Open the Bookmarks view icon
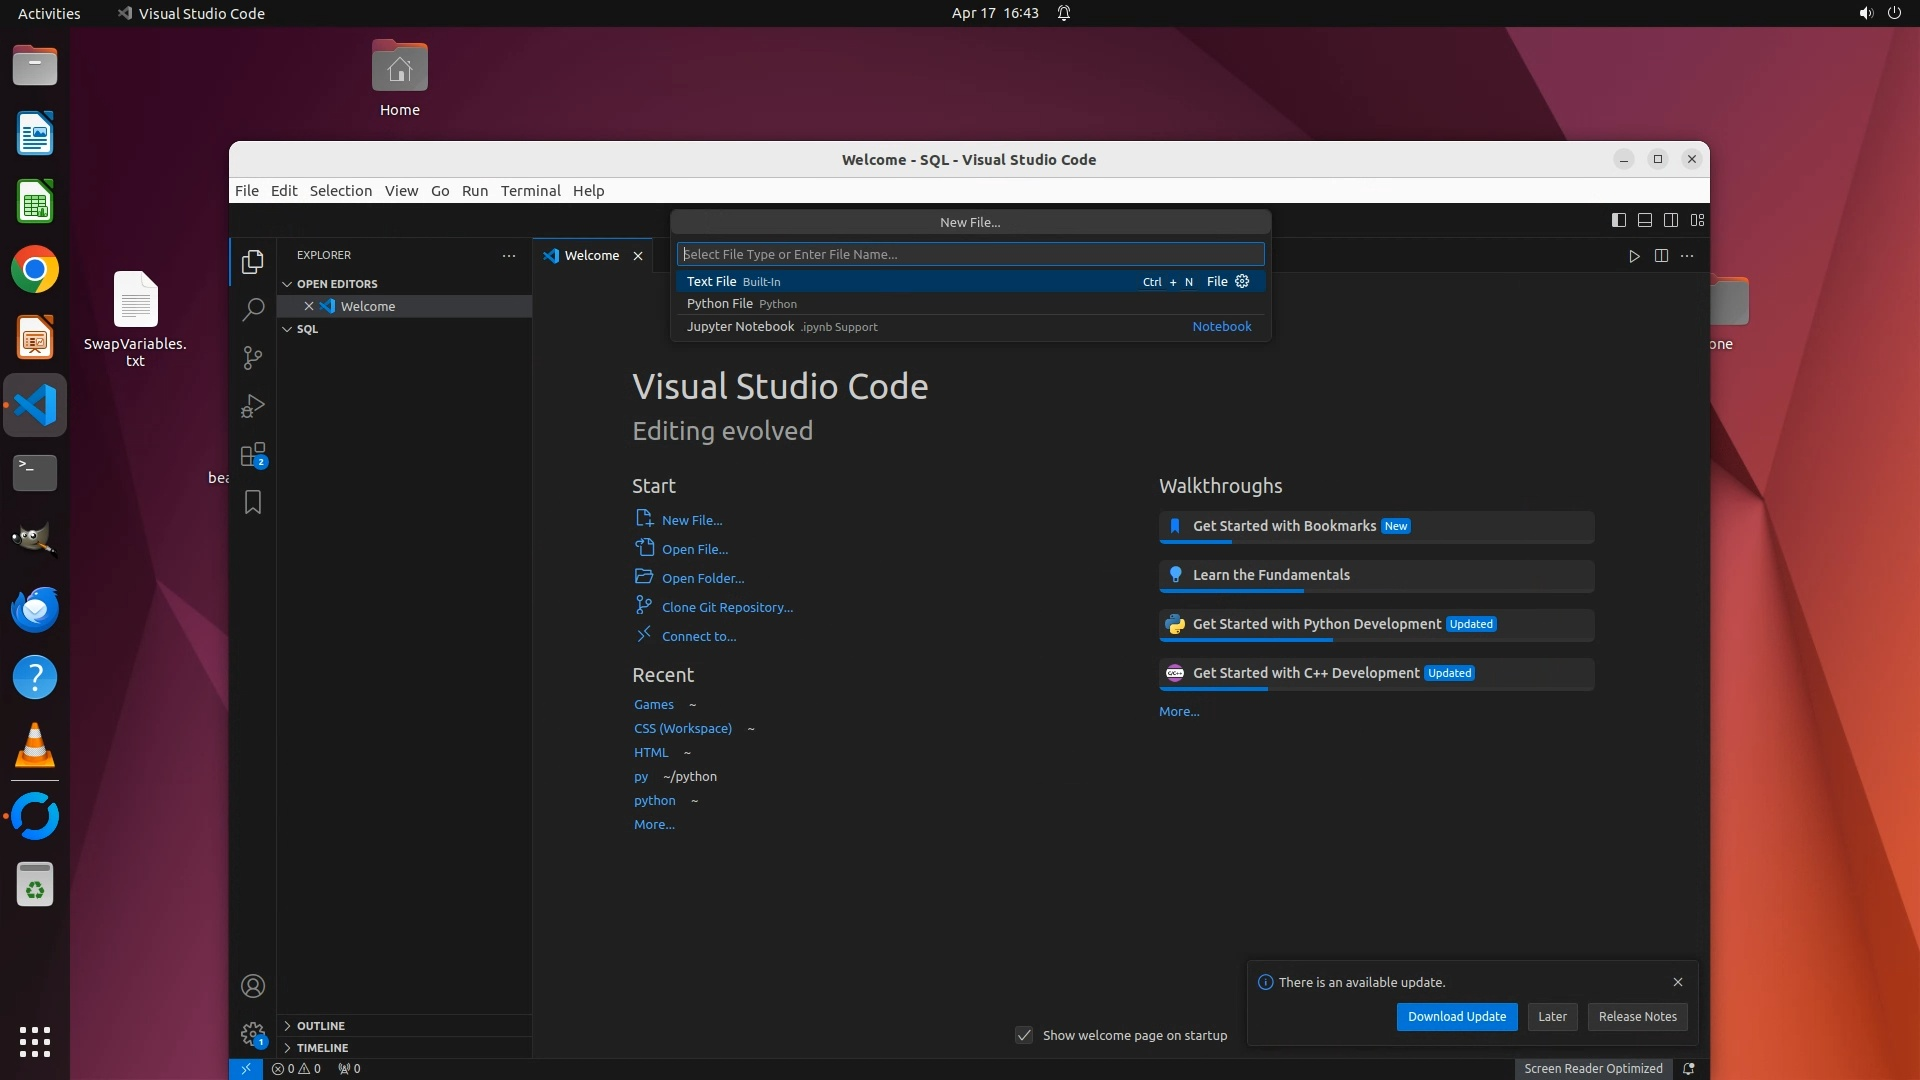This screenshot has width=1920, height=1080. coord(253,502)
